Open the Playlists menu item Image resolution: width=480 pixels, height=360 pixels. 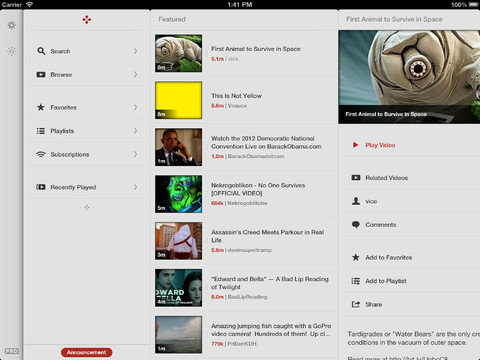(87, 131)
